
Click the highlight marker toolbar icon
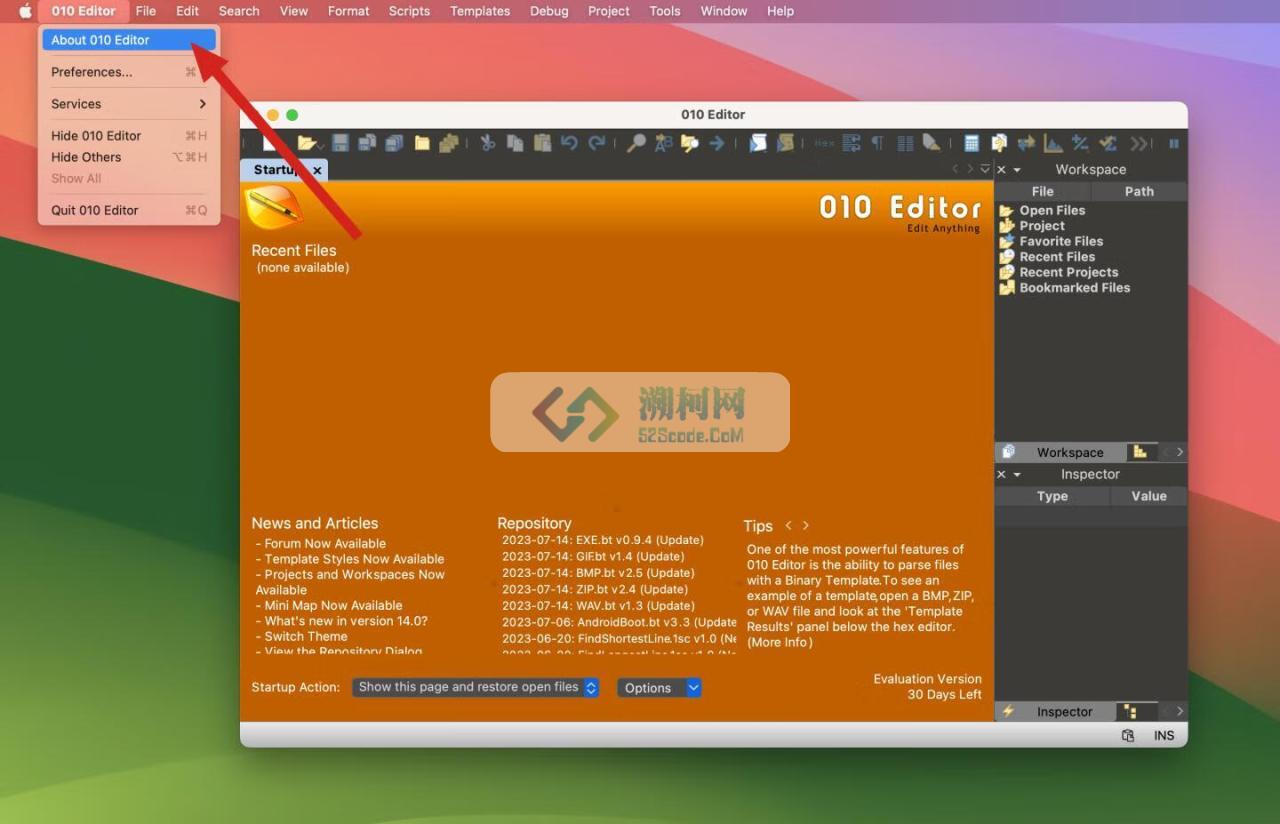coord(931,143)
